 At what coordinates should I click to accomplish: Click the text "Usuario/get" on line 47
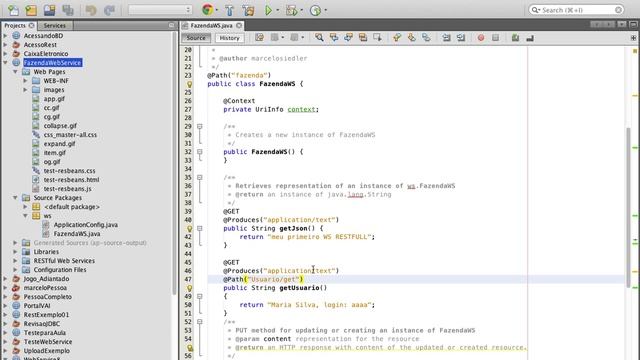click(x=273, y=279)
